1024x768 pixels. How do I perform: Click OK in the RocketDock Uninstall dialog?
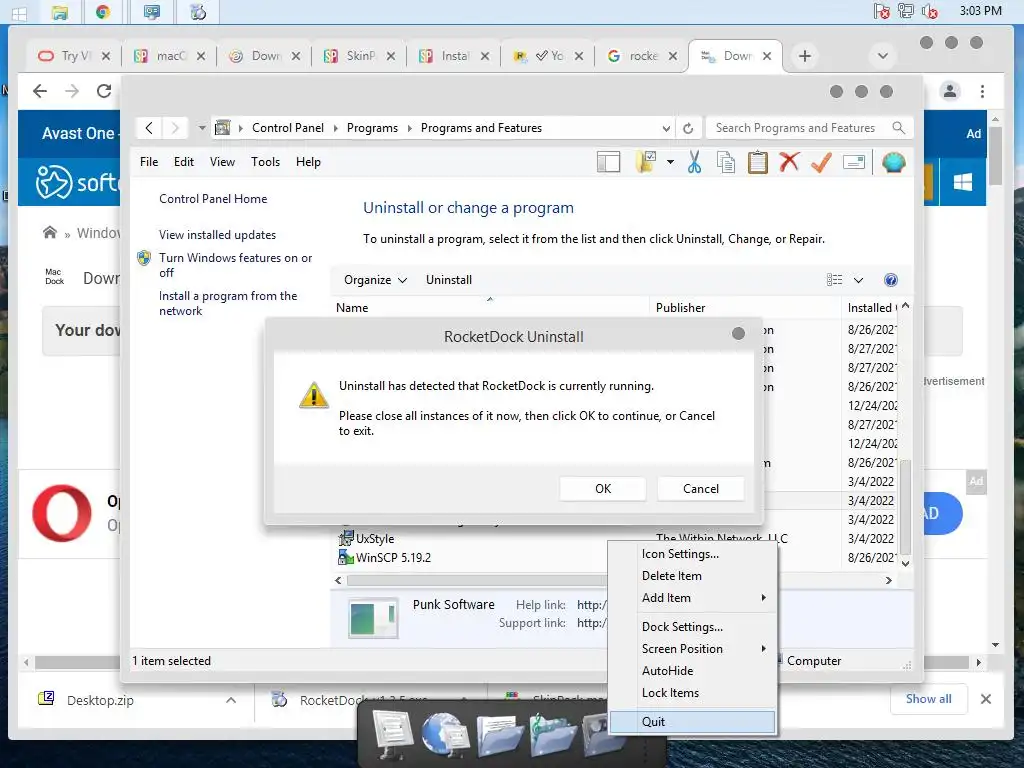pyautogui.click(x=603, y=488)
